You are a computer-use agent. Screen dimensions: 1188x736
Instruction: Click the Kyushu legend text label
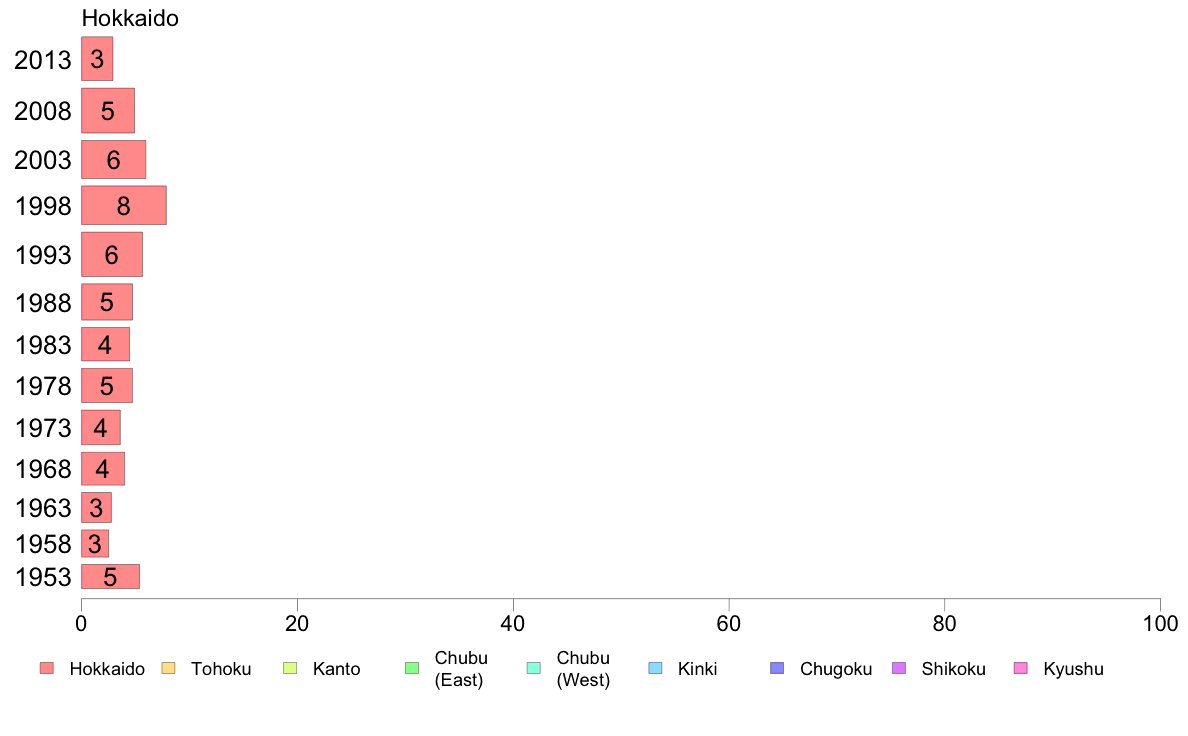tap(1073, 669)
